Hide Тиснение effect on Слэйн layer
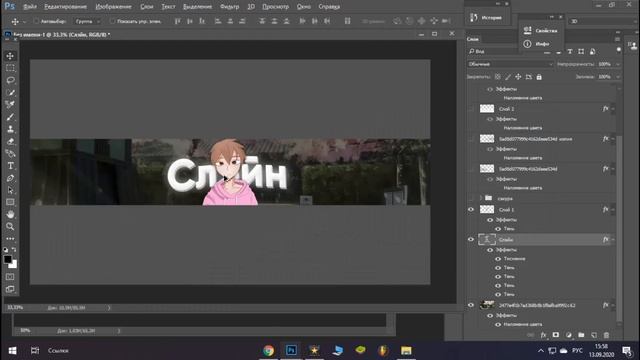The image size is (640, 360). click(498, 259)
